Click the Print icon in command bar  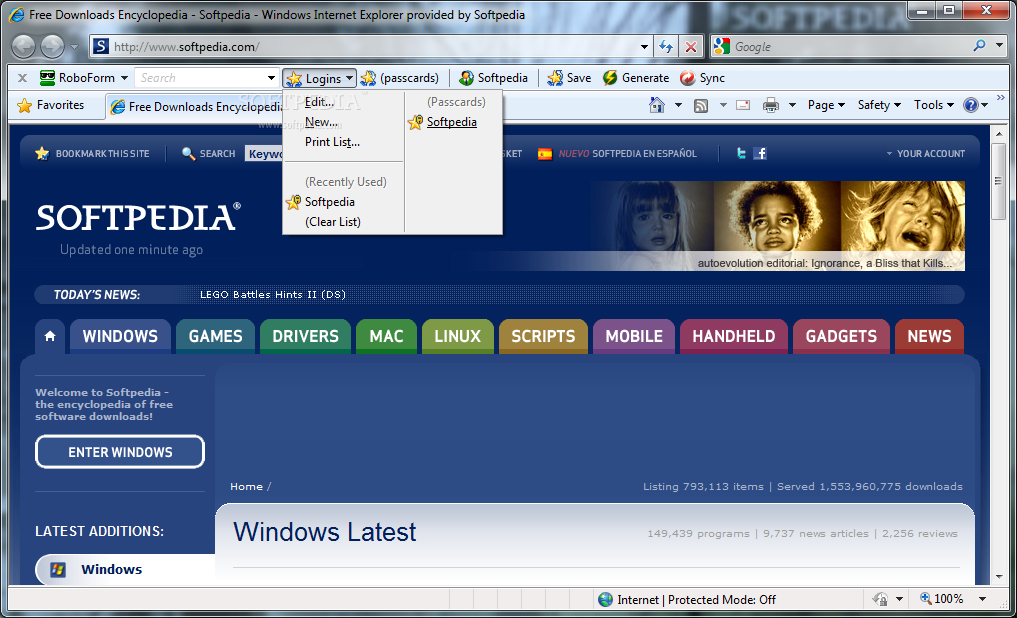pyautogui.click(x=771, y=105)
